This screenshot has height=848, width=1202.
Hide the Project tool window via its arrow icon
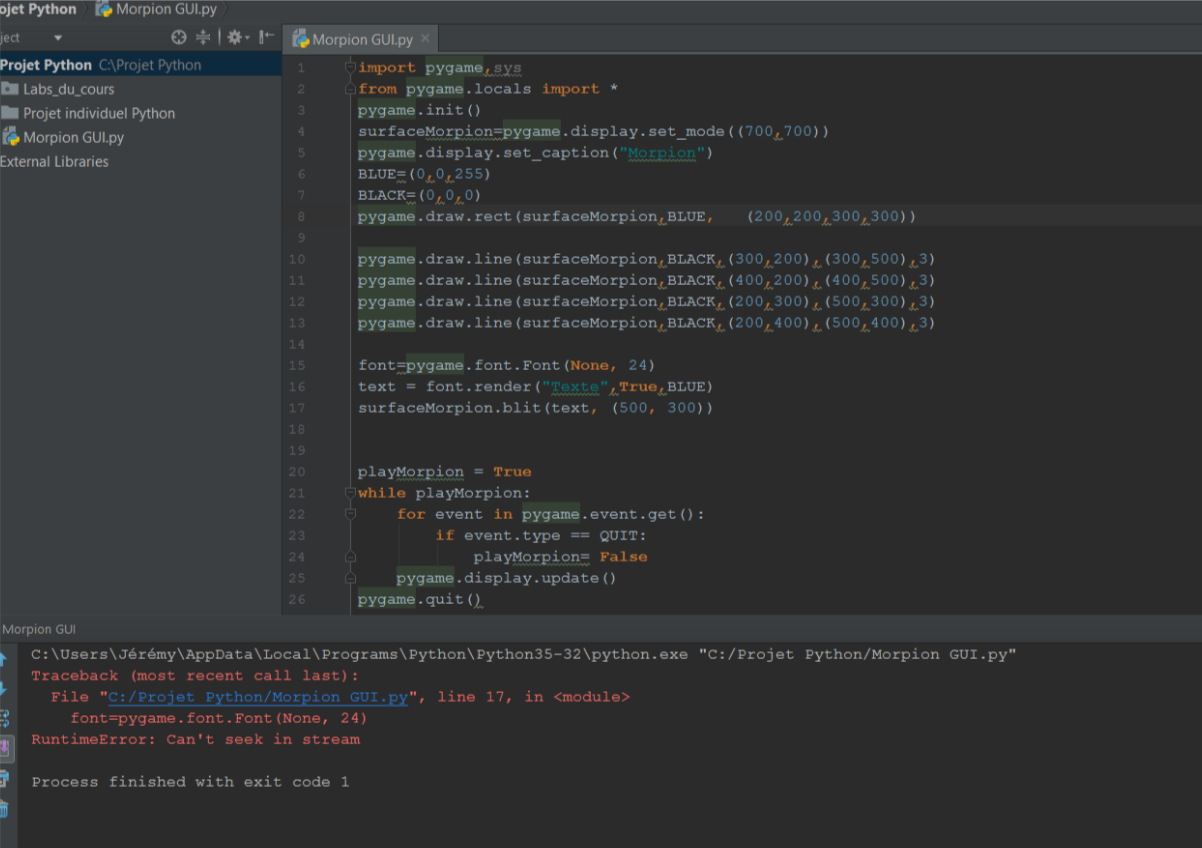click(x=263, y=37)
